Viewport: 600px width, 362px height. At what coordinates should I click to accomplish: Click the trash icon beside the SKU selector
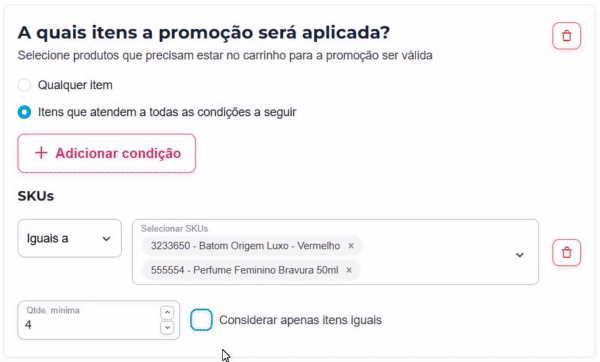point(566,253)
